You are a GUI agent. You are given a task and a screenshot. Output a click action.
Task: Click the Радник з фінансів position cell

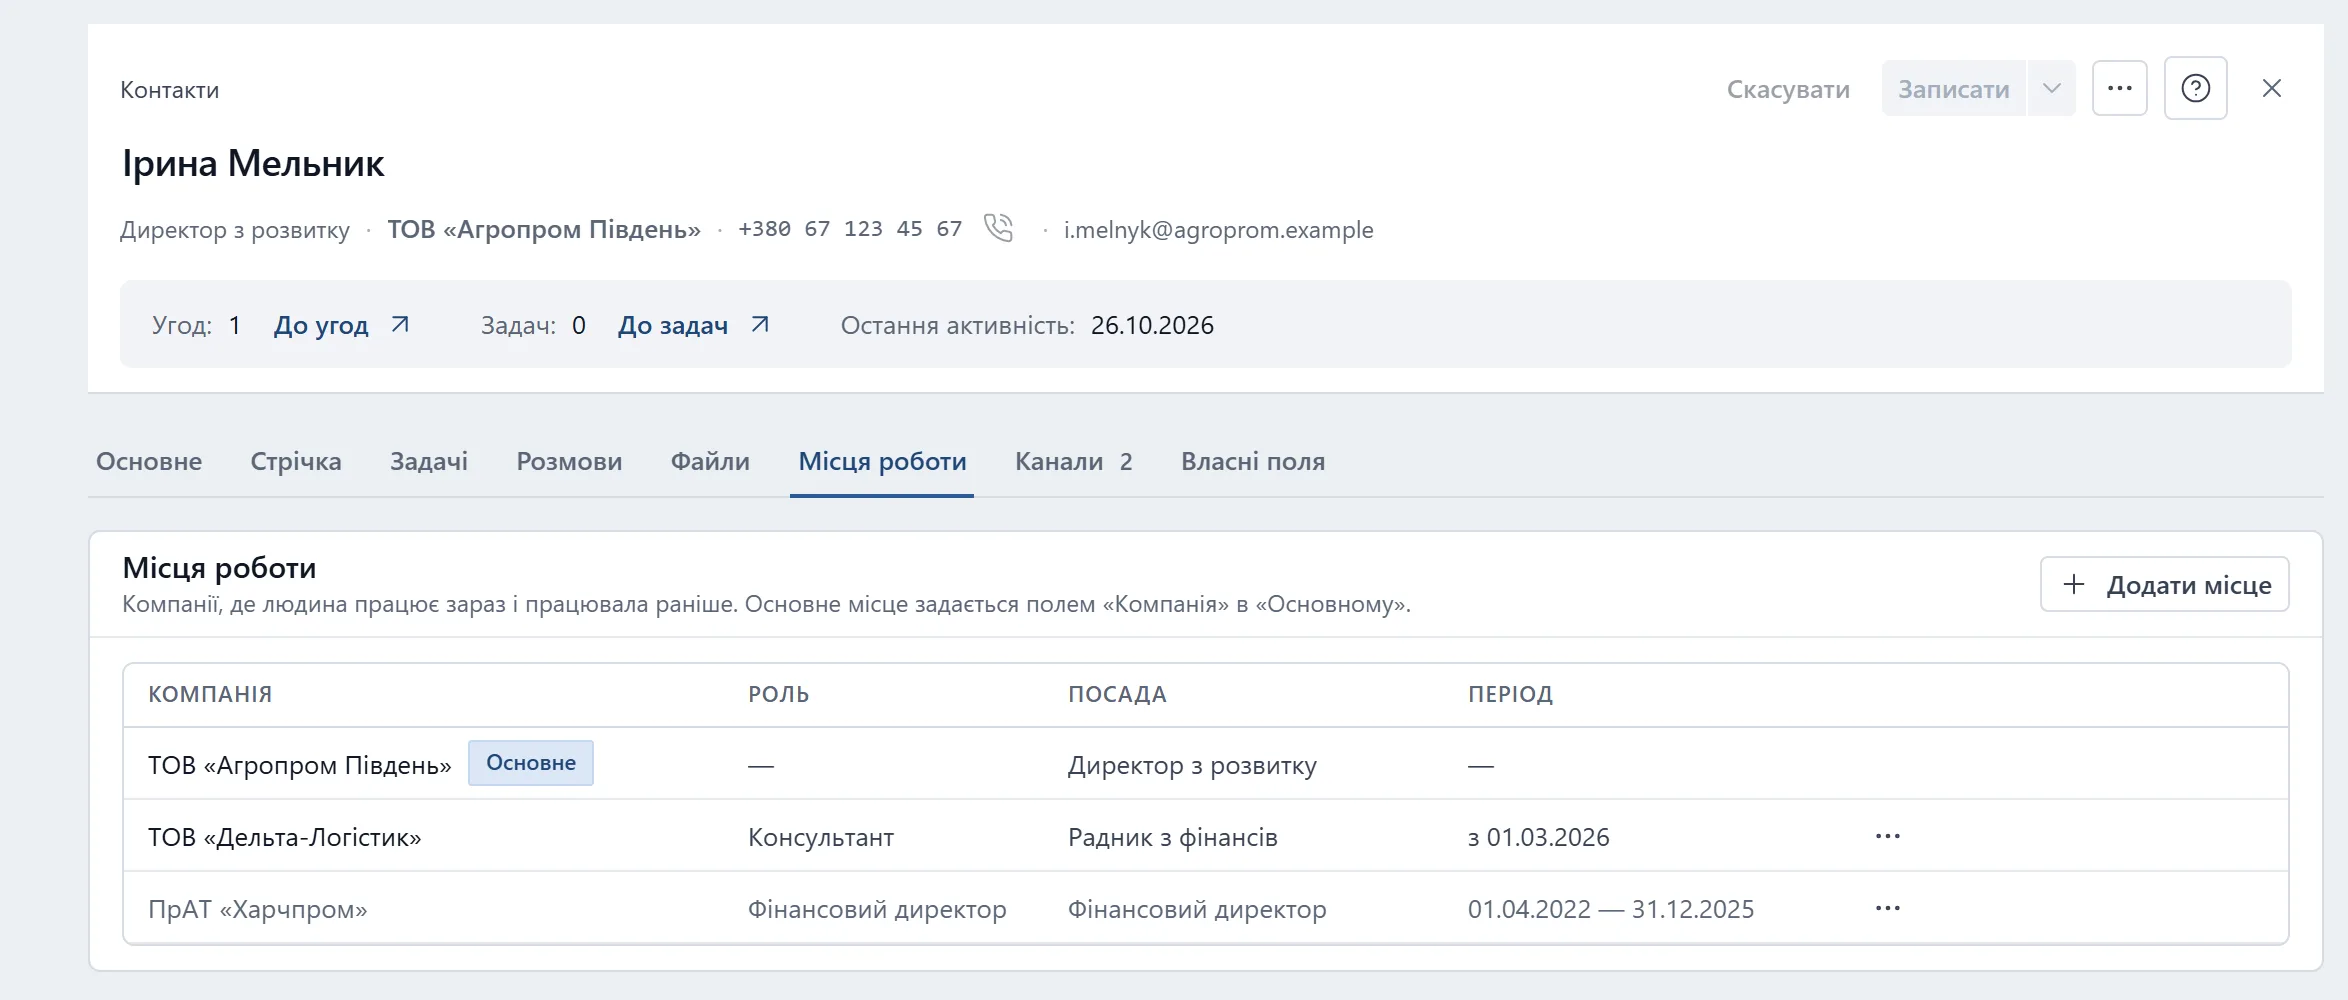(1172, 837)
